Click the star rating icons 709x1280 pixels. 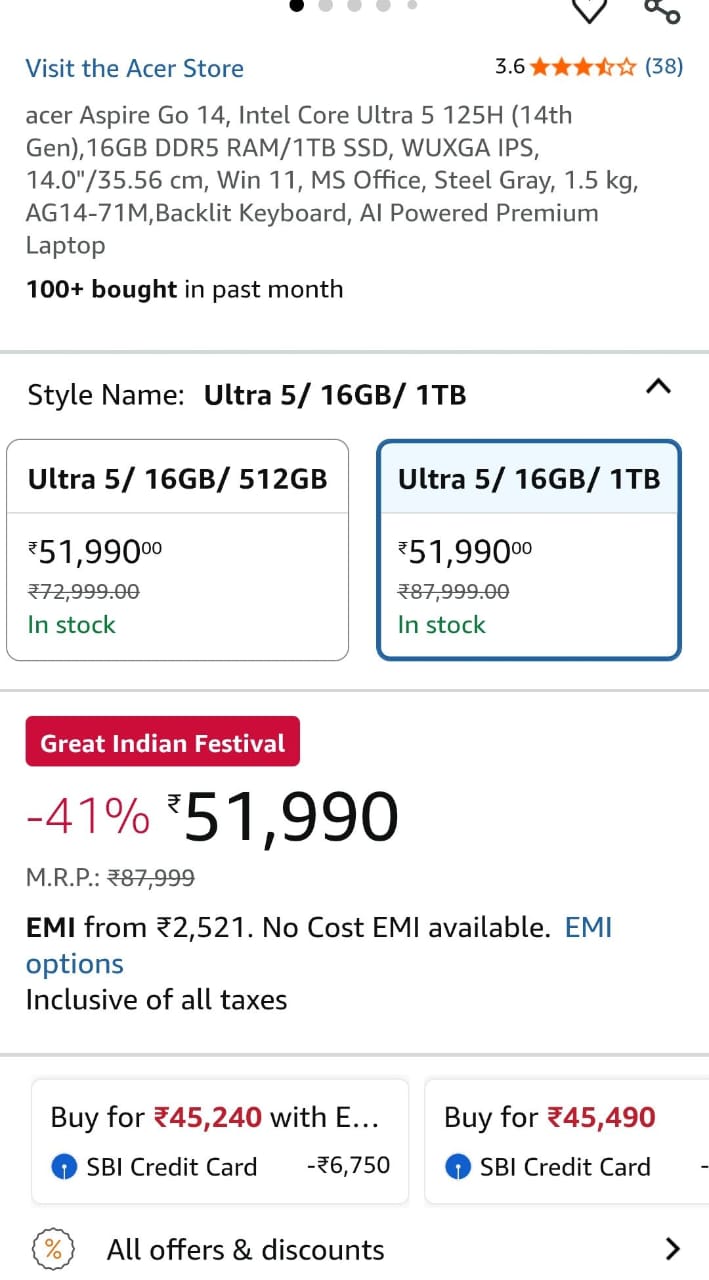(582, 67)
